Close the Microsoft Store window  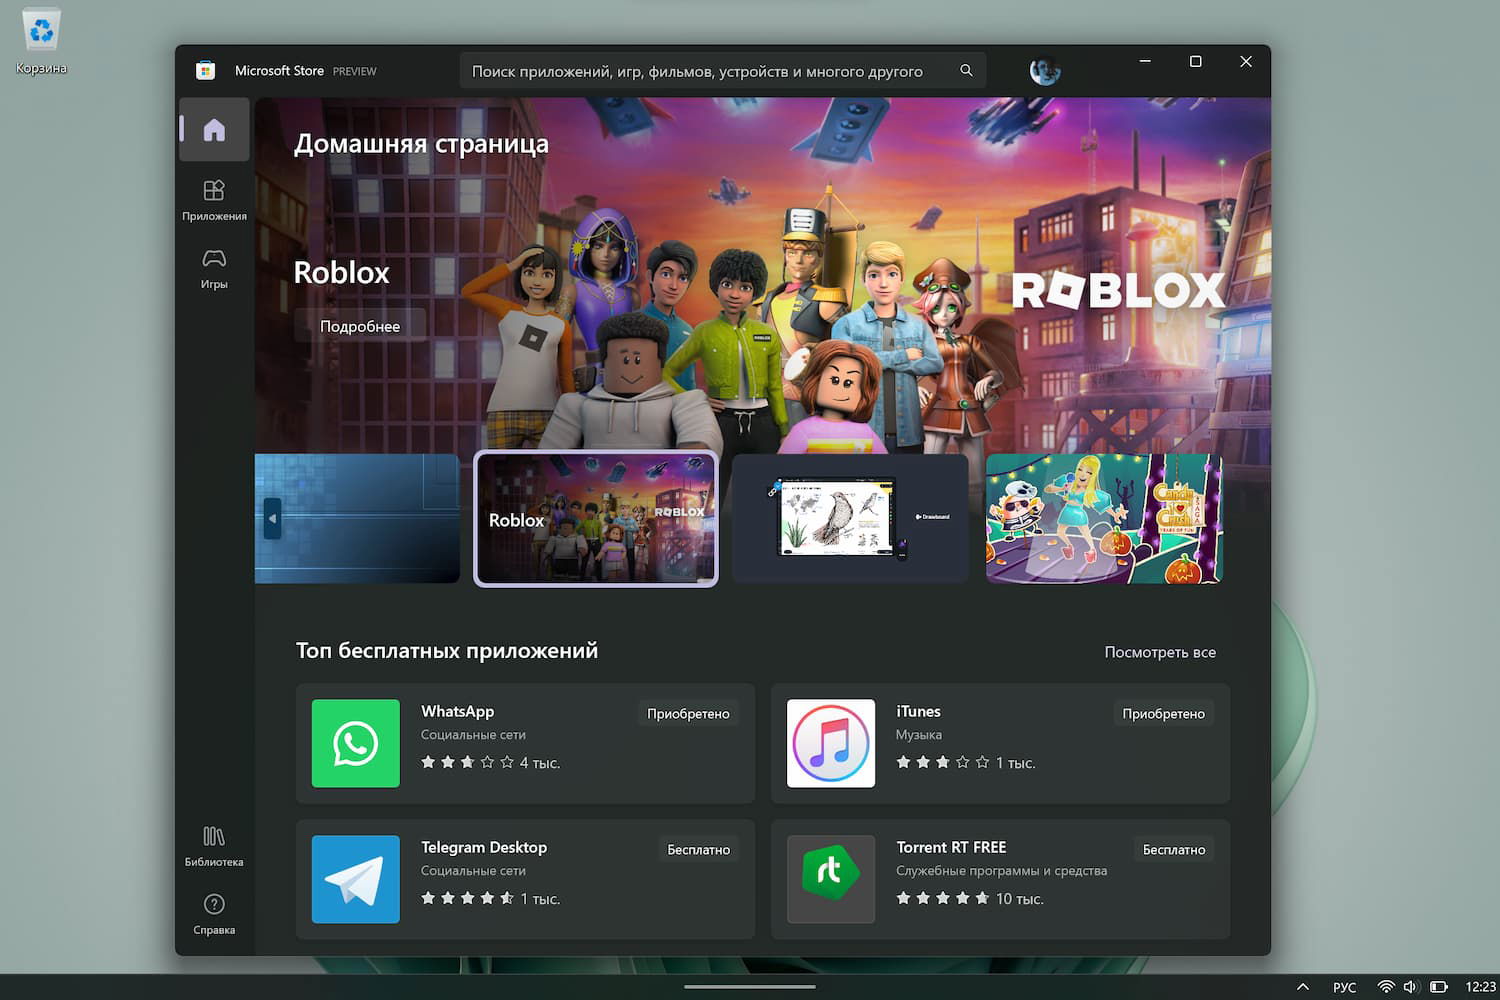pyautogui.click(x=1246, y=62)
